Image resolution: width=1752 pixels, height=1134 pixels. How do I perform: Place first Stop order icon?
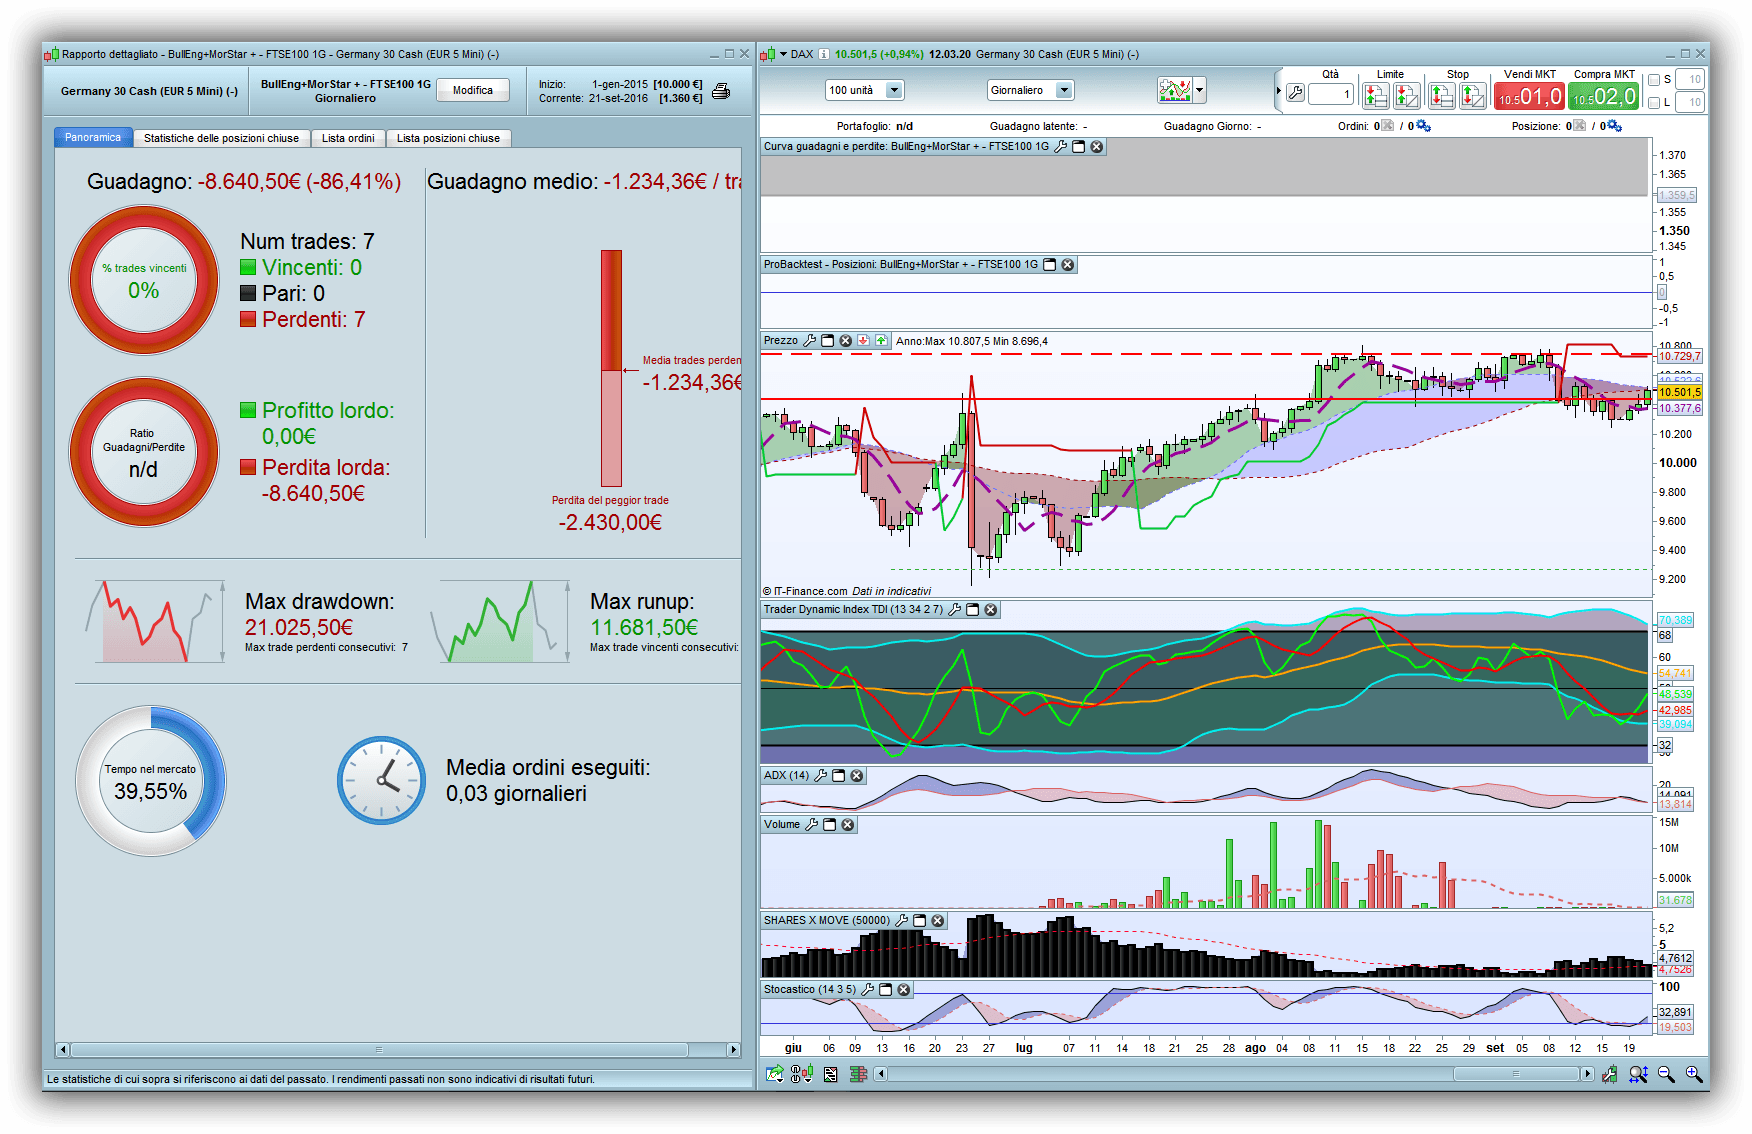pyautogui.click(x=1442, y=95)
